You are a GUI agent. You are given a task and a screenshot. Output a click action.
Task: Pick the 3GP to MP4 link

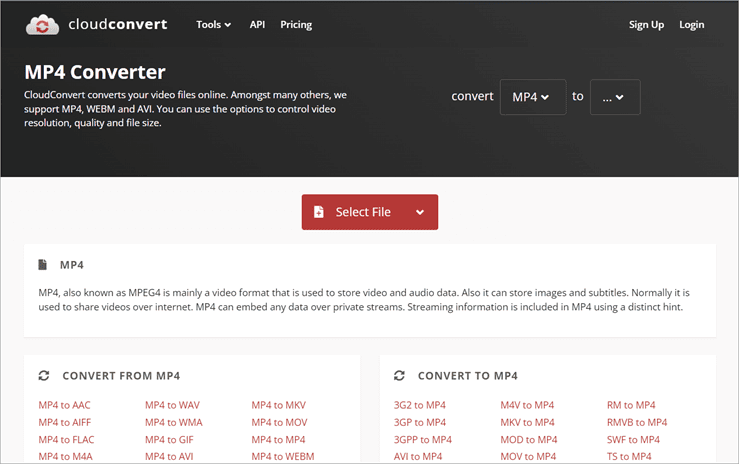click(420, 422)
